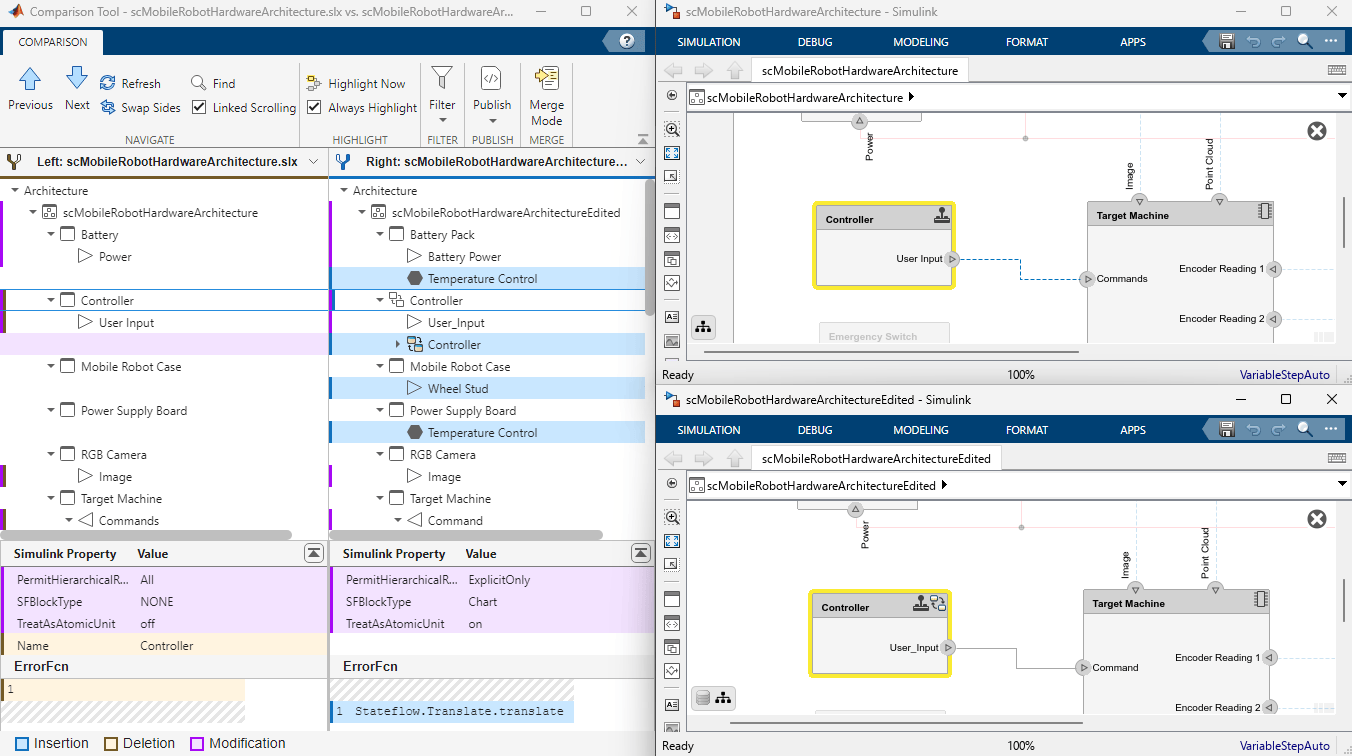Select Image tool in top Simulink palette
Image resolution: width=1352 pixels, height=756 pixels.
[672, 341]
